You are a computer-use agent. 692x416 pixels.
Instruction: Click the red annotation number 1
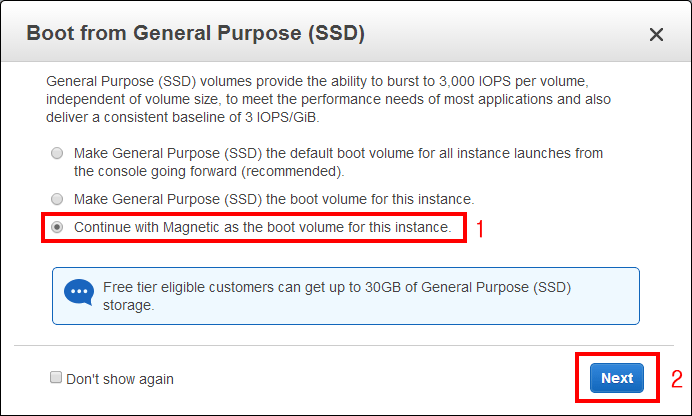pos(480,229)
